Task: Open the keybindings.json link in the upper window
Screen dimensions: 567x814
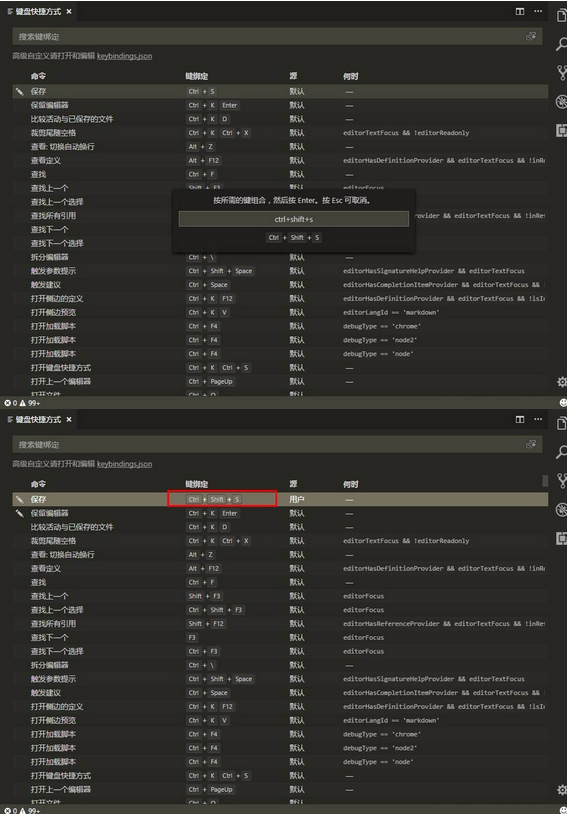Action: pos(125,56)
